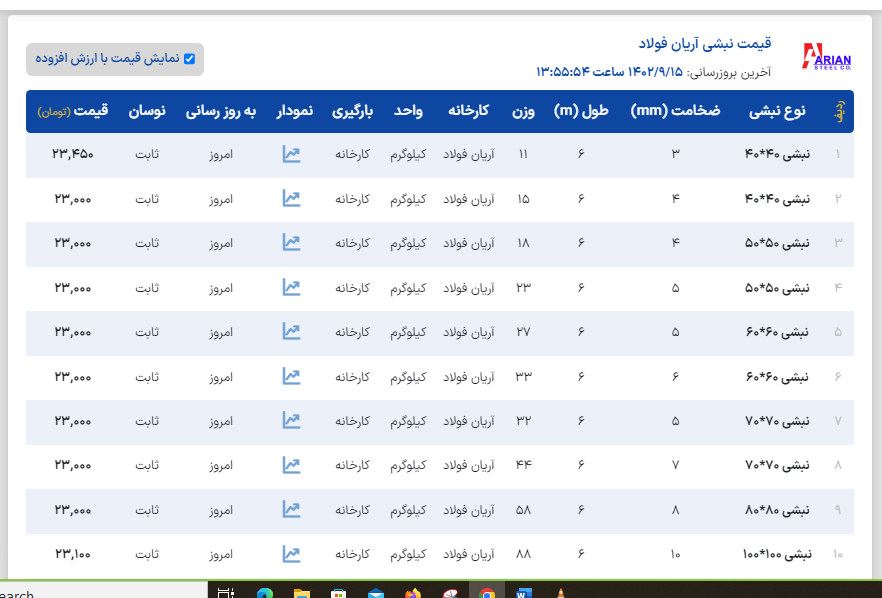
Task: Click the 23,450 price in first row
Action: (x=73, y=154)
